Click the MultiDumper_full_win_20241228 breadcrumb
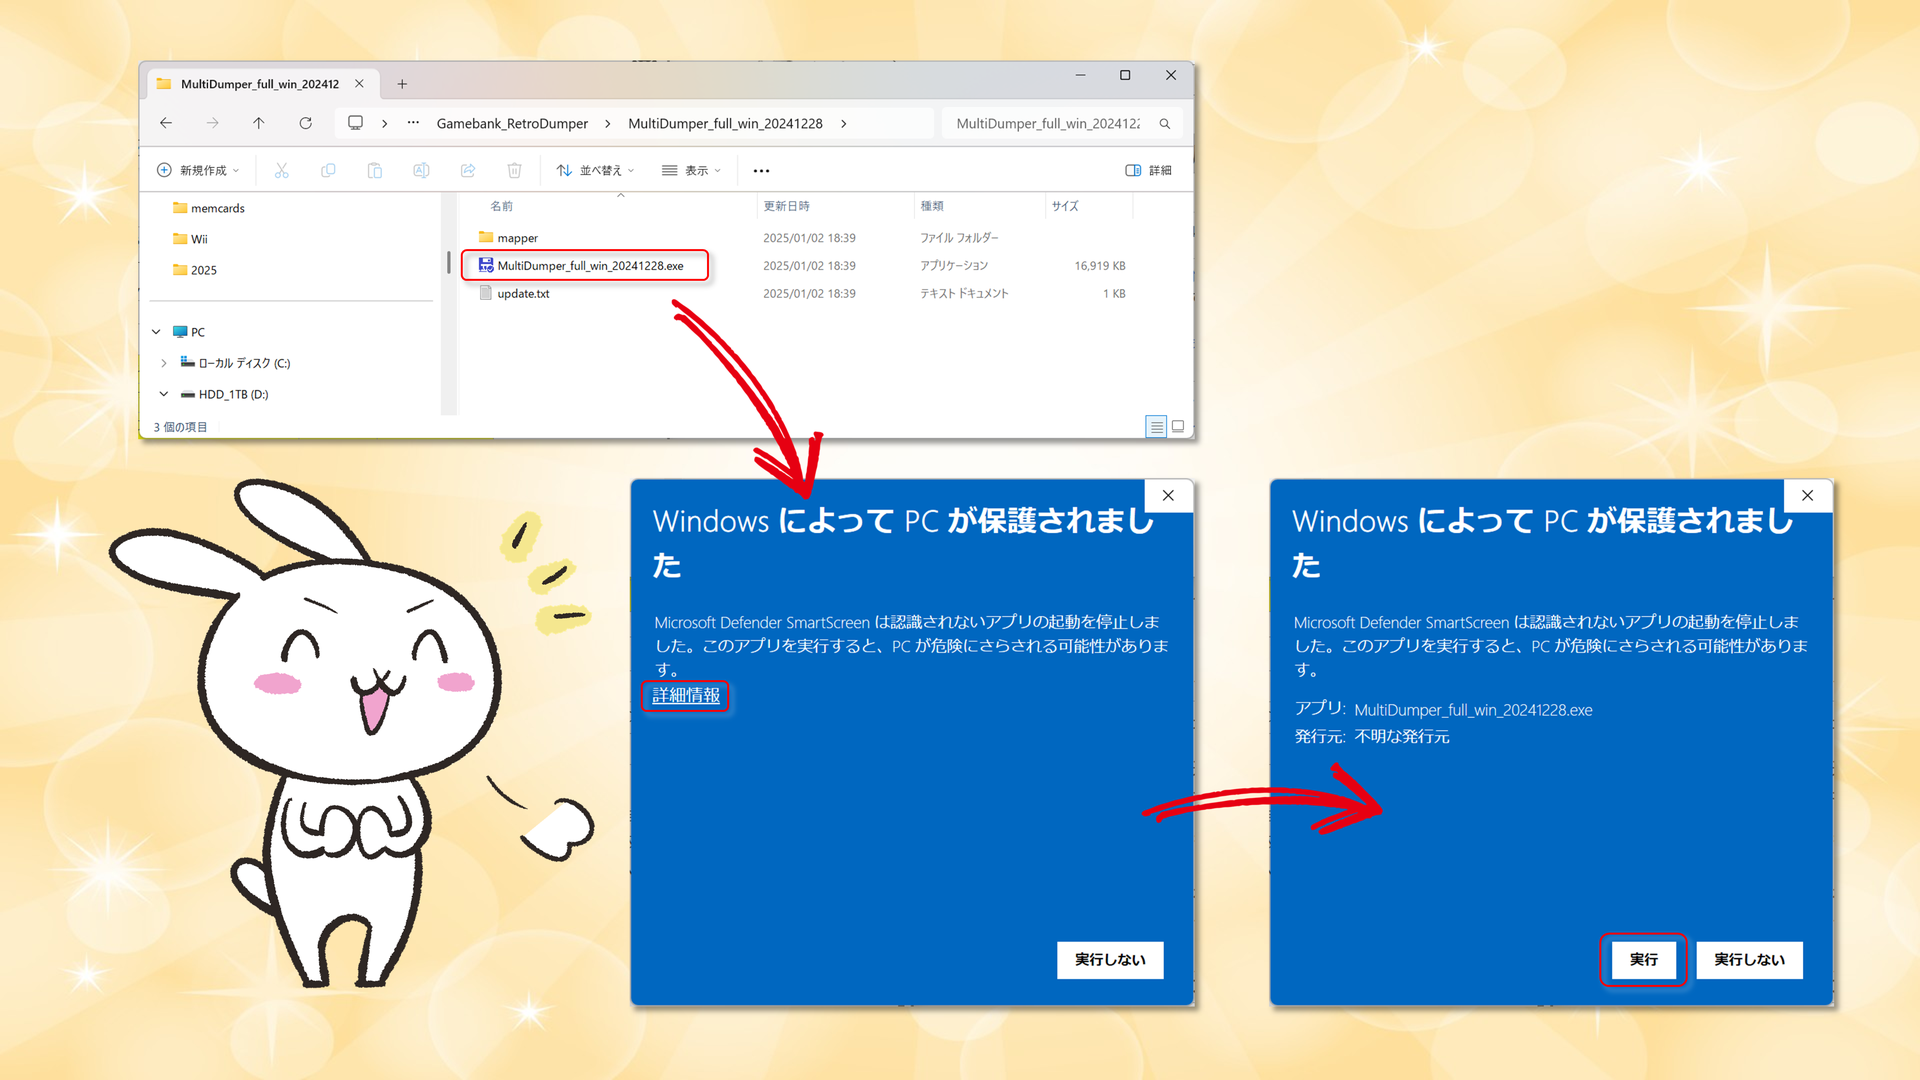 pos(725,124)
